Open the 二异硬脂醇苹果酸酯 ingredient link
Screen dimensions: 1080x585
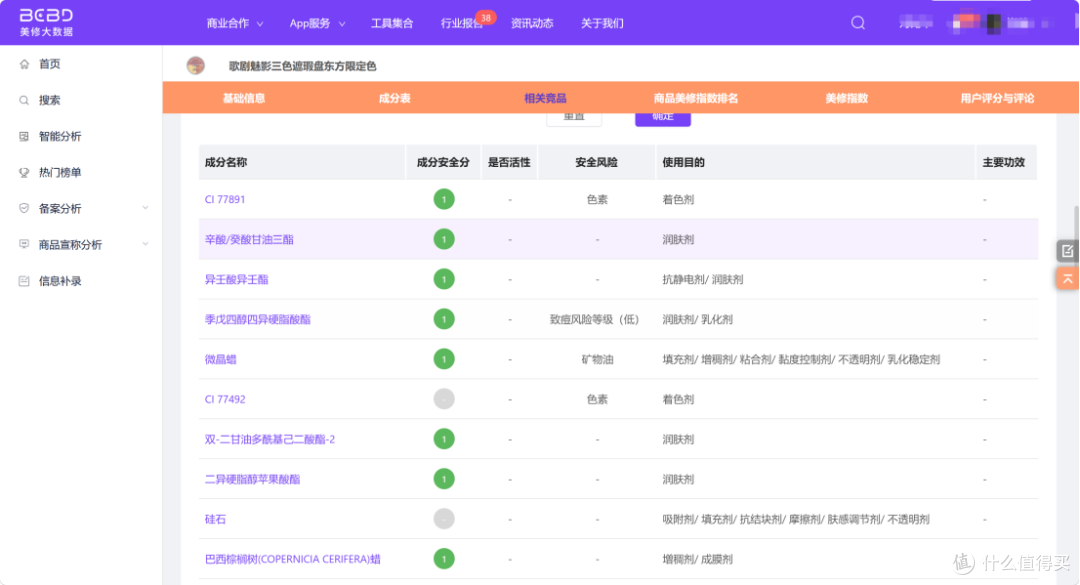pyautogui.click(x=252, y=479)
